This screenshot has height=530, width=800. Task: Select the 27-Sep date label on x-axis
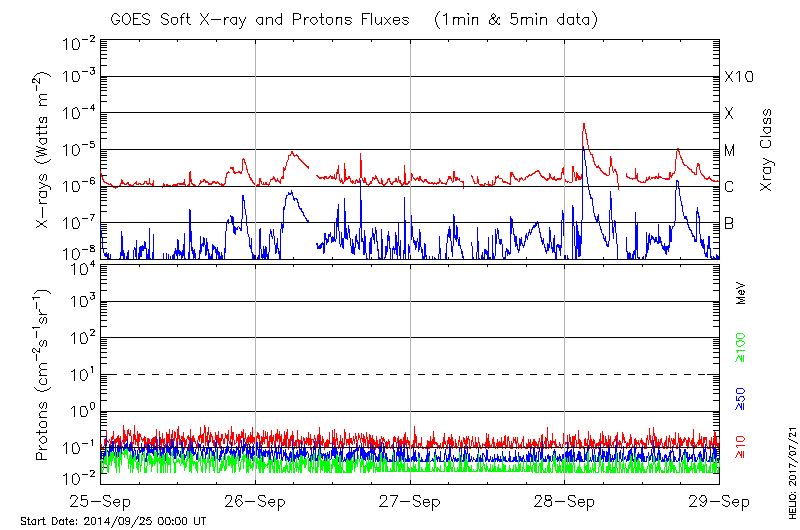[x=410, y=500]
